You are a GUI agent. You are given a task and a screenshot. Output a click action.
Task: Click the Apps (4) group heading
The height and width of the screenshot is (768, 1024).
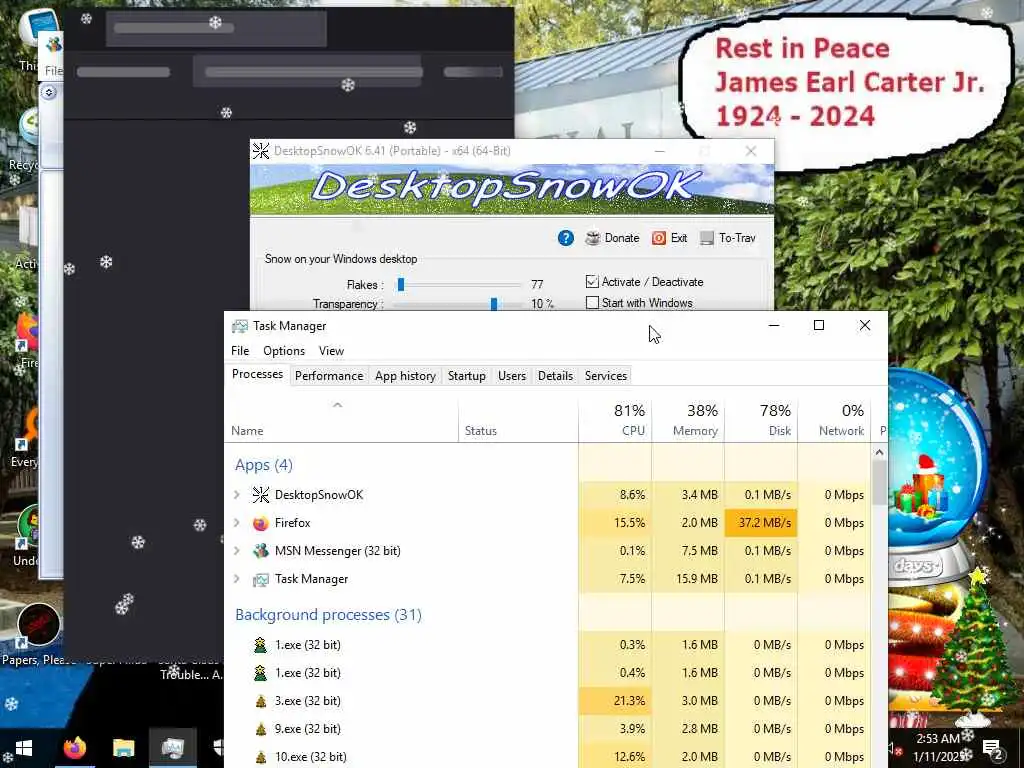[x=264, y=465]
